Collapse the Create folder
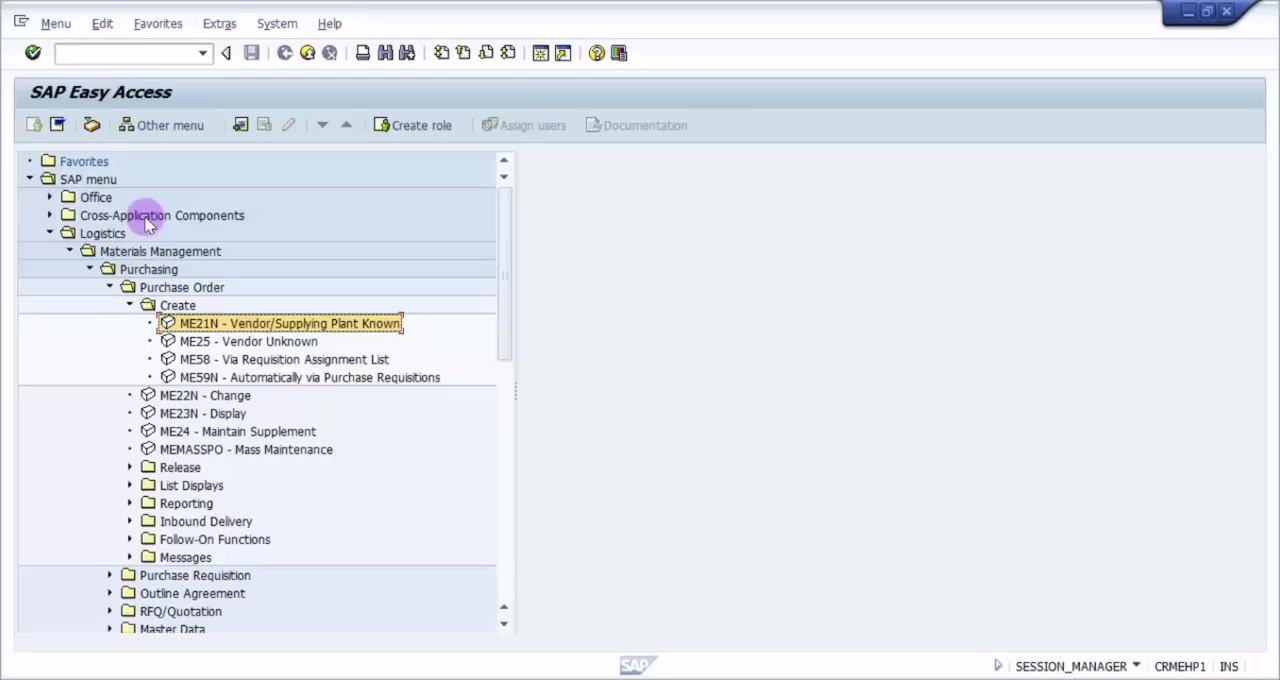The height and width of the screenshot is (680, 1280). point(130,305)
